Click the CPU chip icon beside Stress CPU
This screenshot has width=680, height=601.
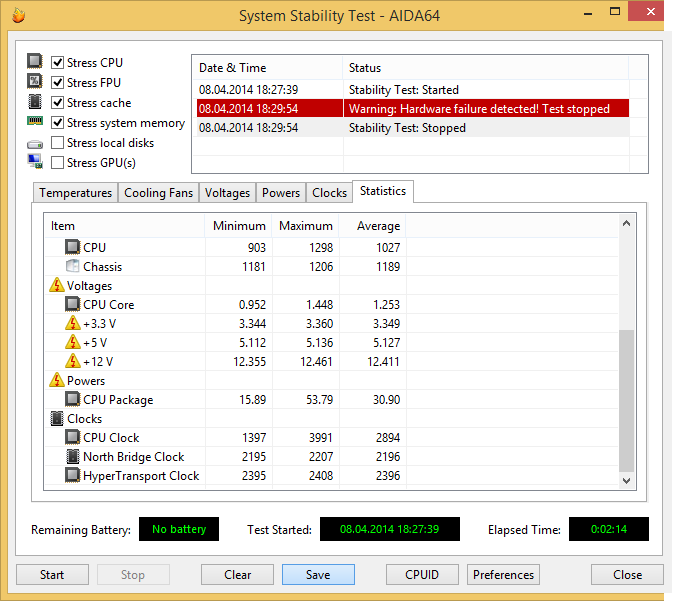click(35, 61)
